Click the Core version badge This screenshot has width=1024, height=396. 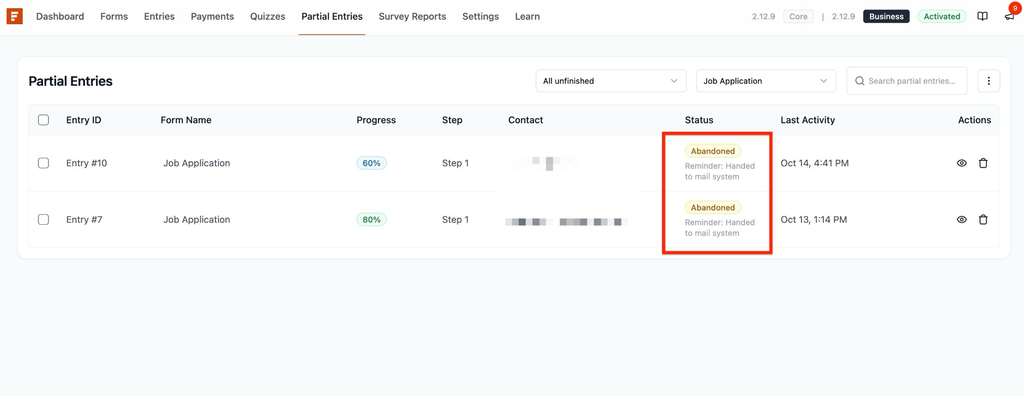[x=799, y=16]
